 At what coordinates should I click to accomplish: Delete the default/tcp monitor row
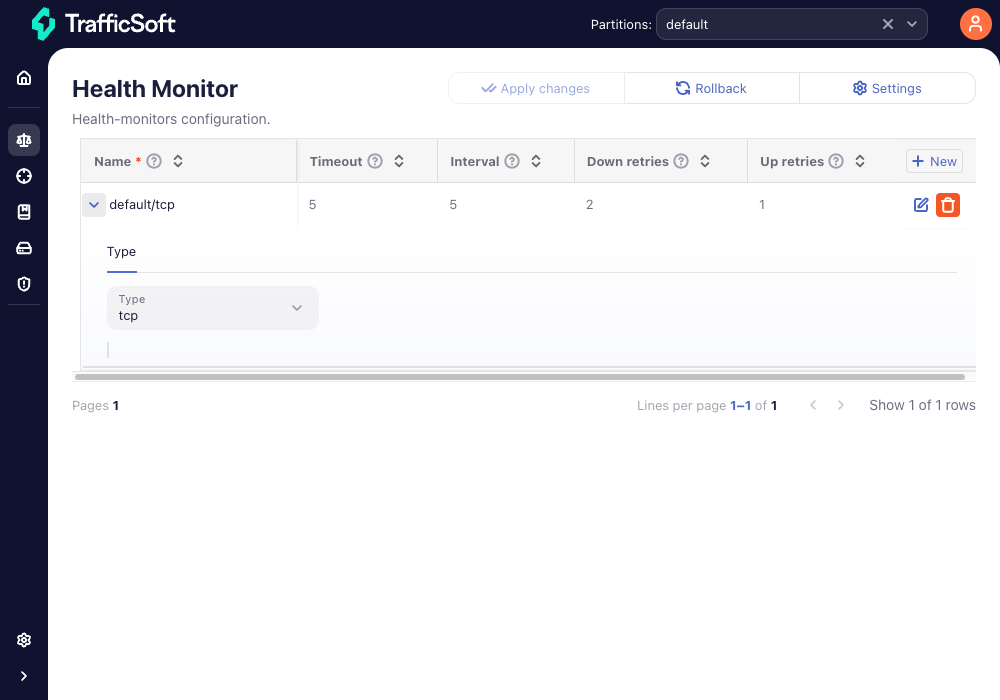(x=948, y=205)
